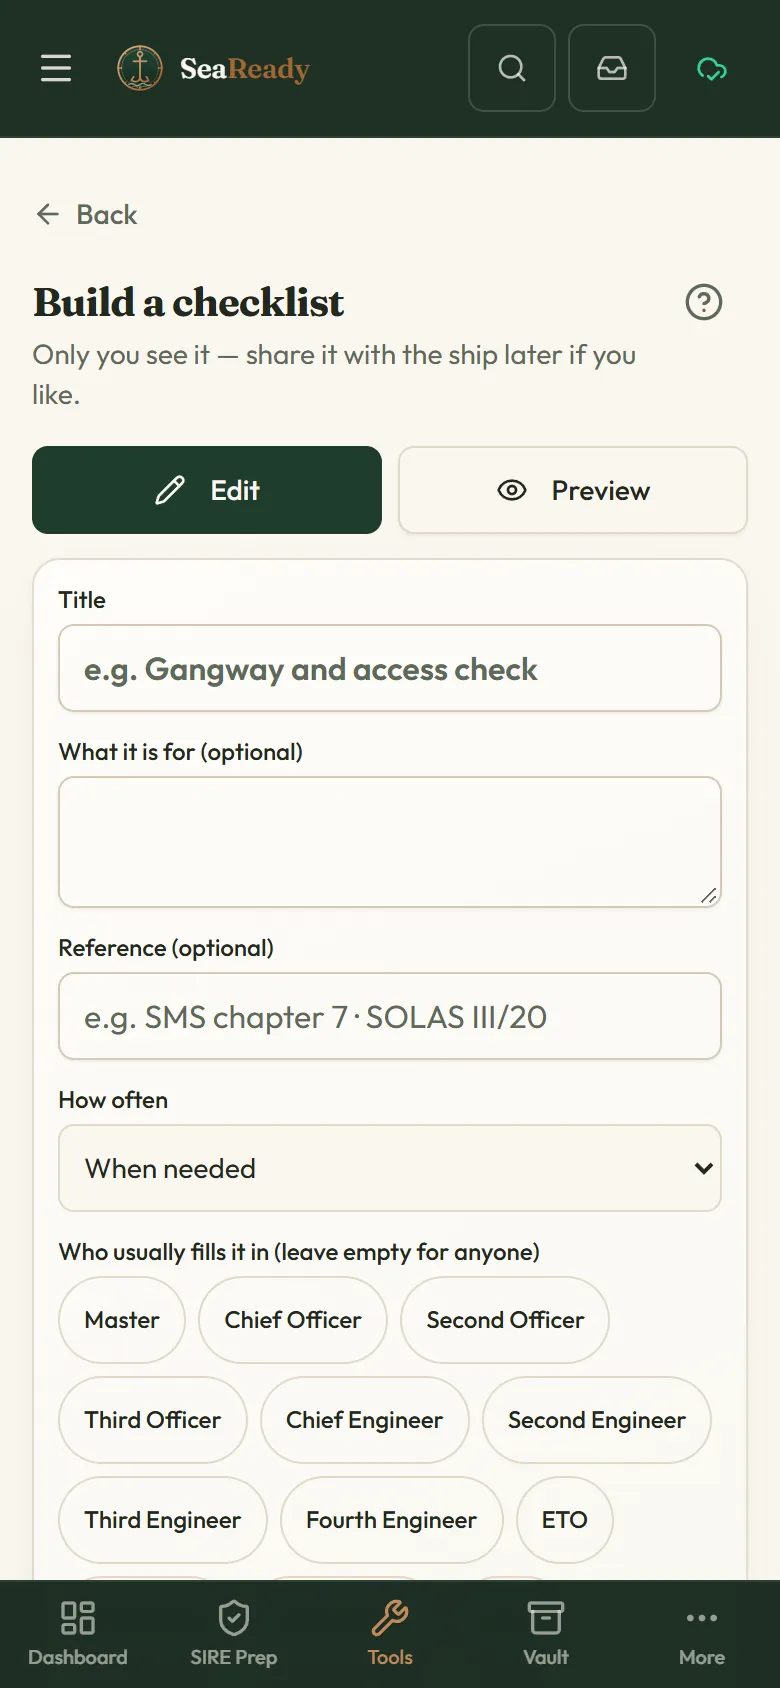Open SIRE Prep in bottom navigation

[x=234, y=1634]
